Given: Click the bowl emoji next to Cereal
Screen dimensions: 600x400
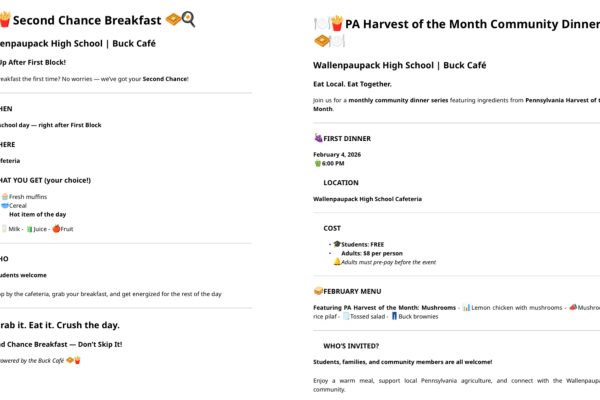Looking at the screenshot, I should click(x=5, y=205).
